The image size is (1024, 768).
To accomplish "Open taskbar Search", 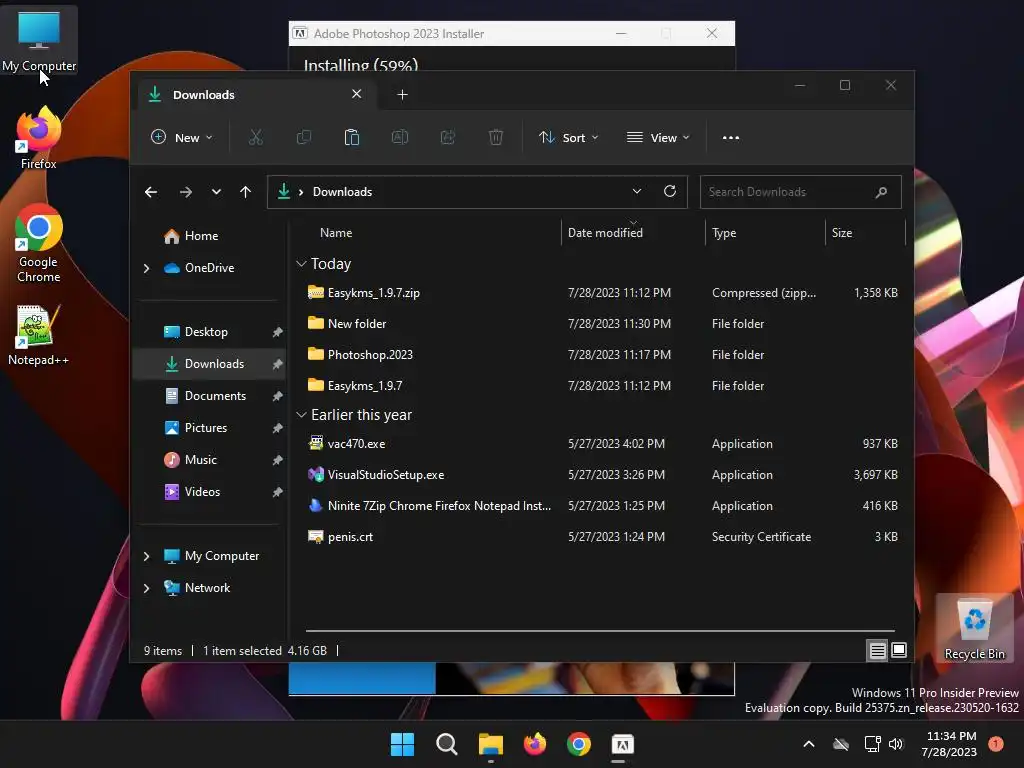I will (447, 744).
